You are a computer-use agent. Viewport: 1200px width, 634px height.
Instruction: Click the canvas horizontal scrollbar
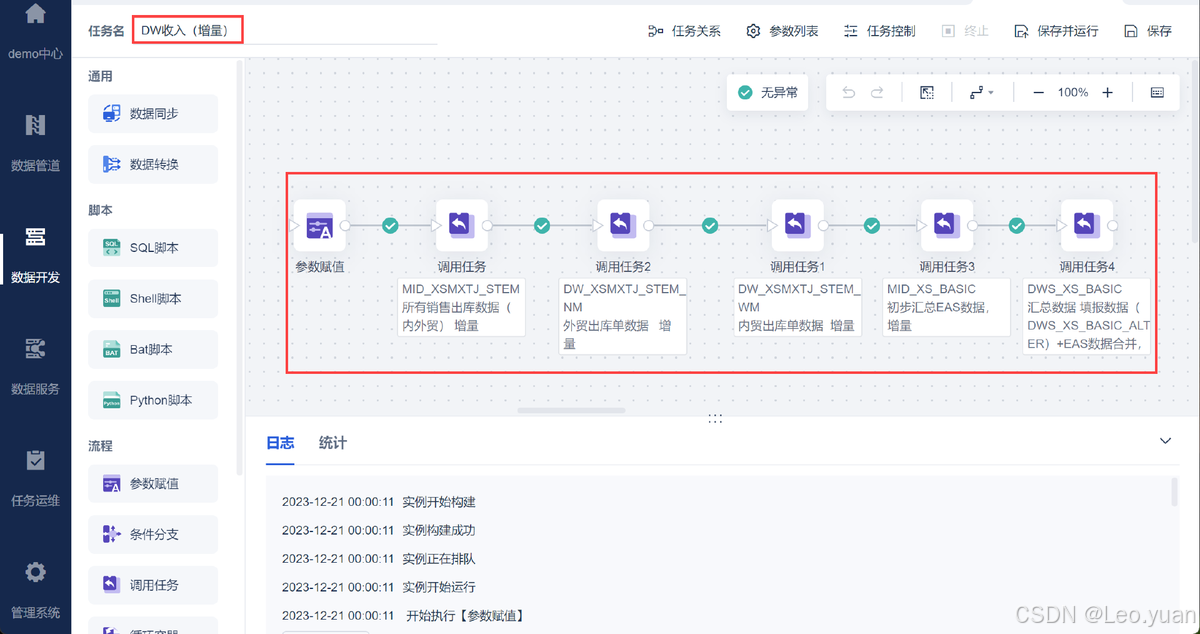tap(571, 410)
